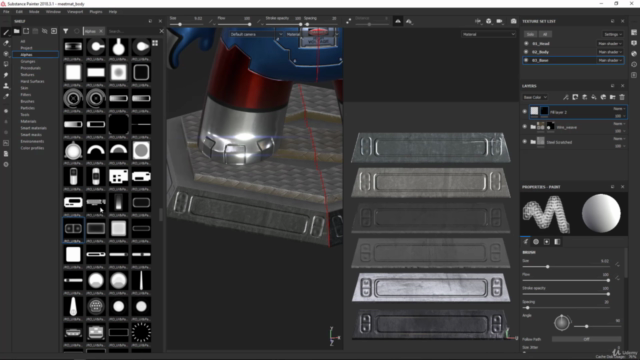
Task: Select the white square alpha thumbnail
Action: point(73,73)
